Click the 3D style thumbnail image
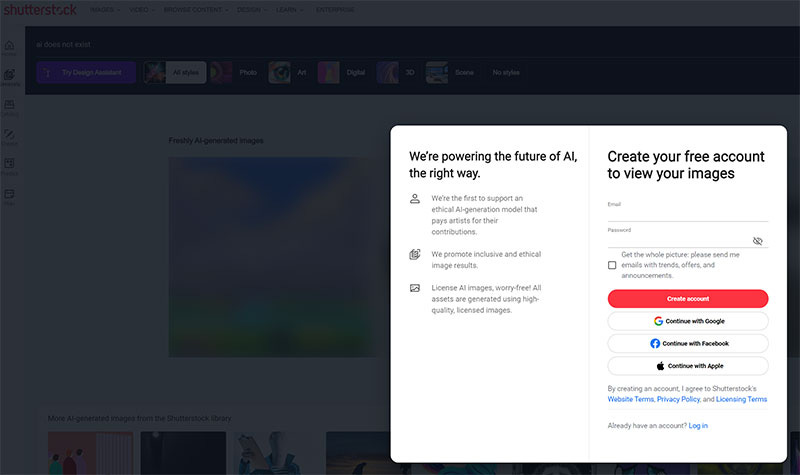This screenshot has height=475, width=800. [x=387, y=72]
